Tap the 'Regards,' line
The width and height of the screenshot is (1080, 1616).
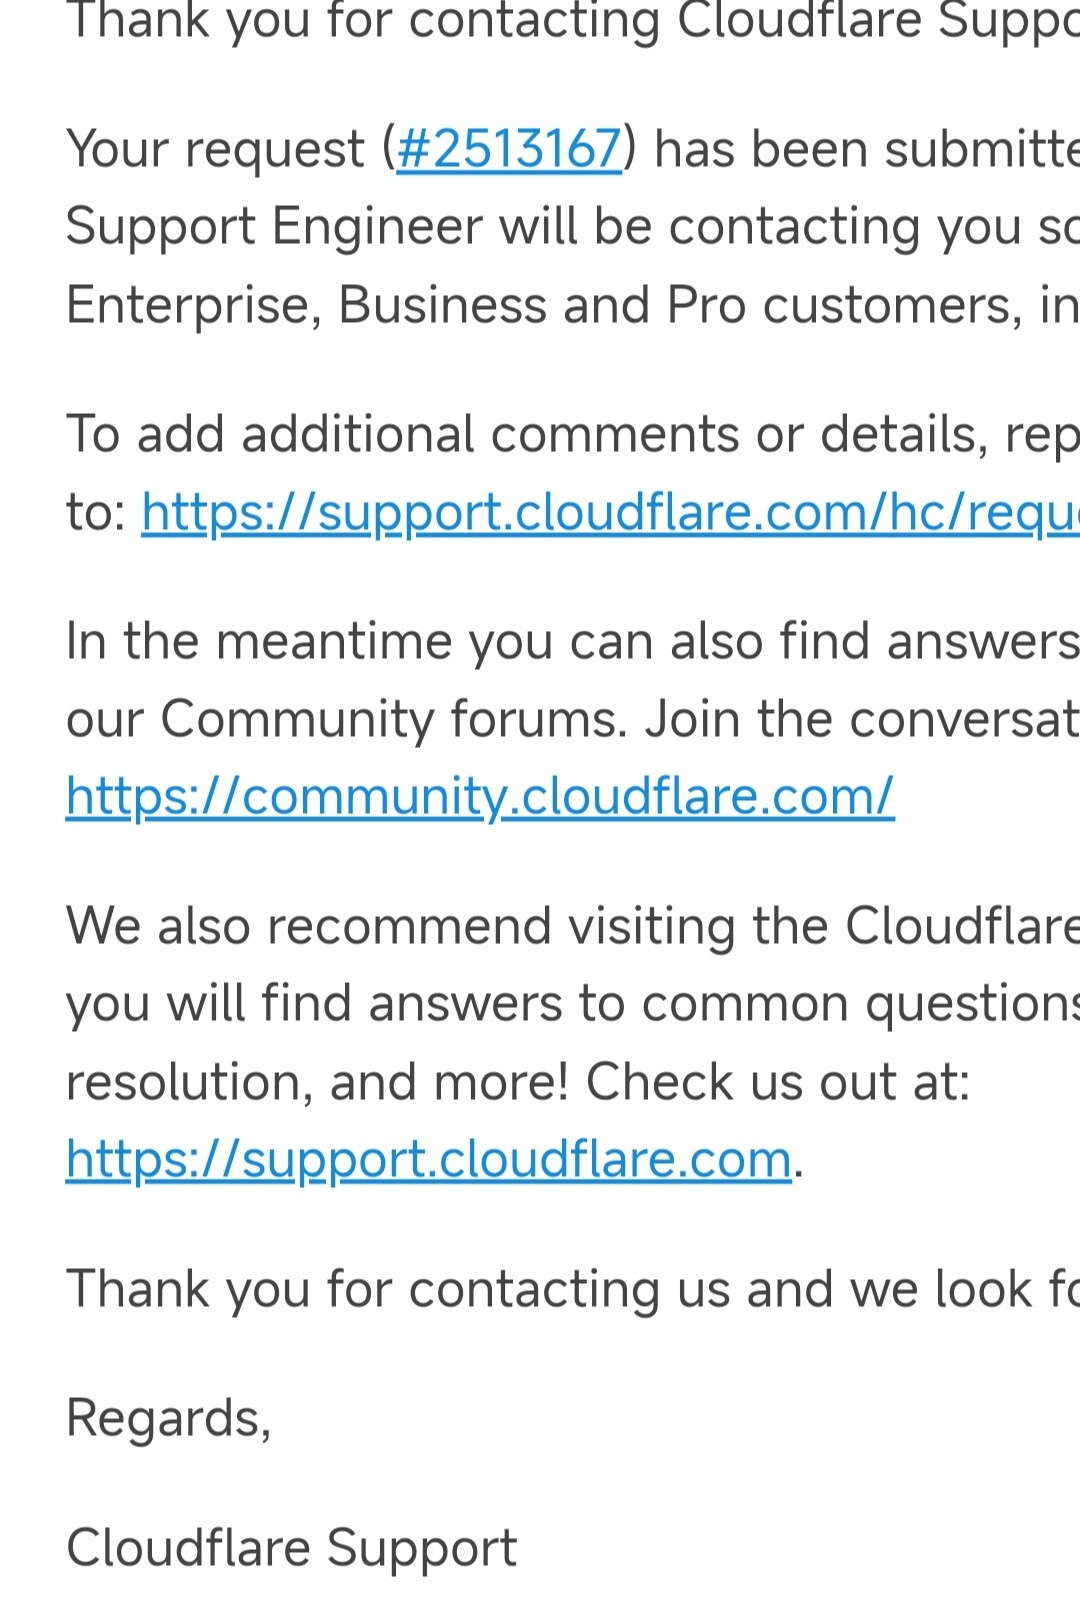click(x=168, y=1419)
